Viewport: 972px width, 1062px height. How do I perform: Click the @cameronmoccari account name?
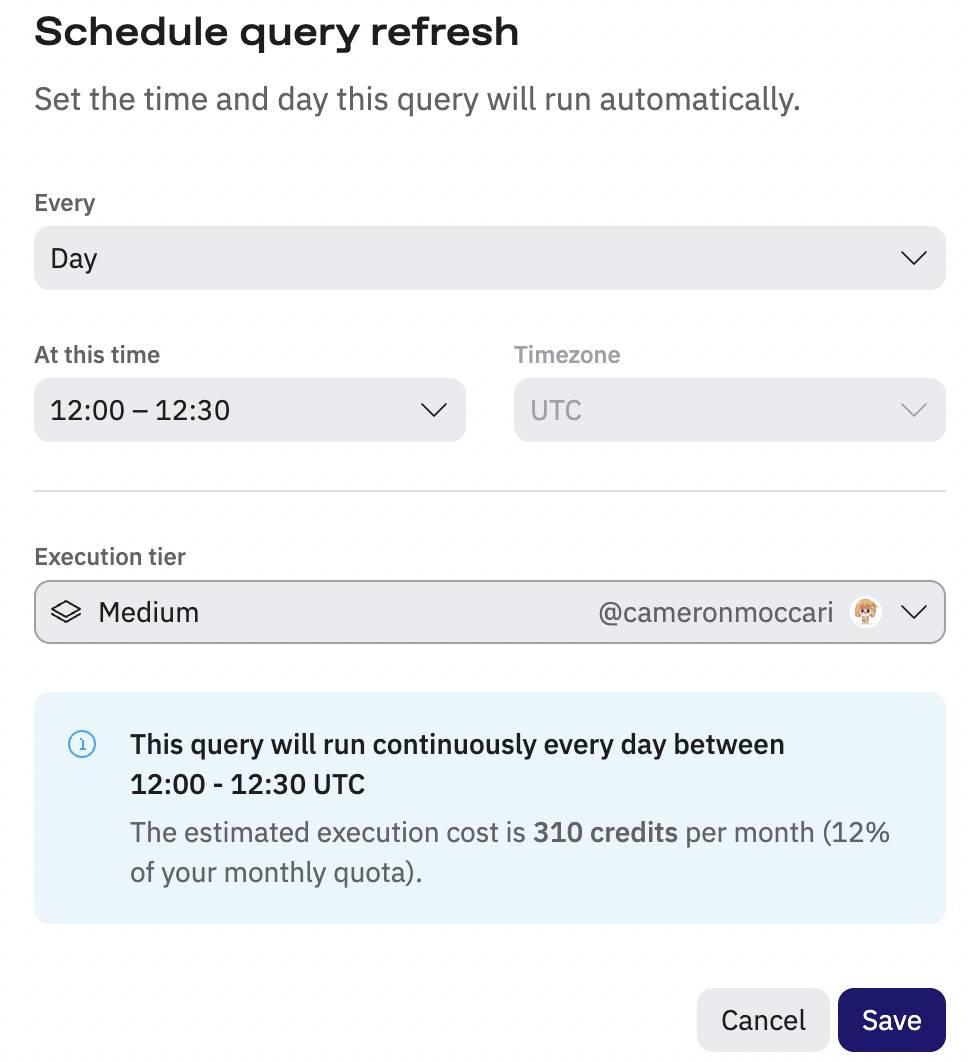click(x=715, y=612)
